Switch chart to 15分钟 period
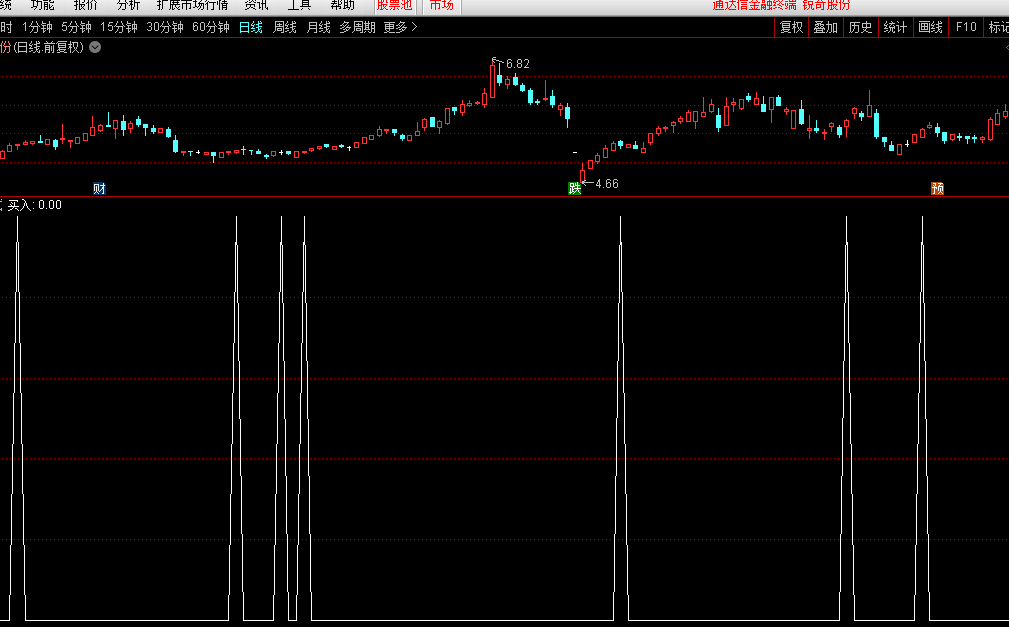1009x627 pixels. click(119, 27)
